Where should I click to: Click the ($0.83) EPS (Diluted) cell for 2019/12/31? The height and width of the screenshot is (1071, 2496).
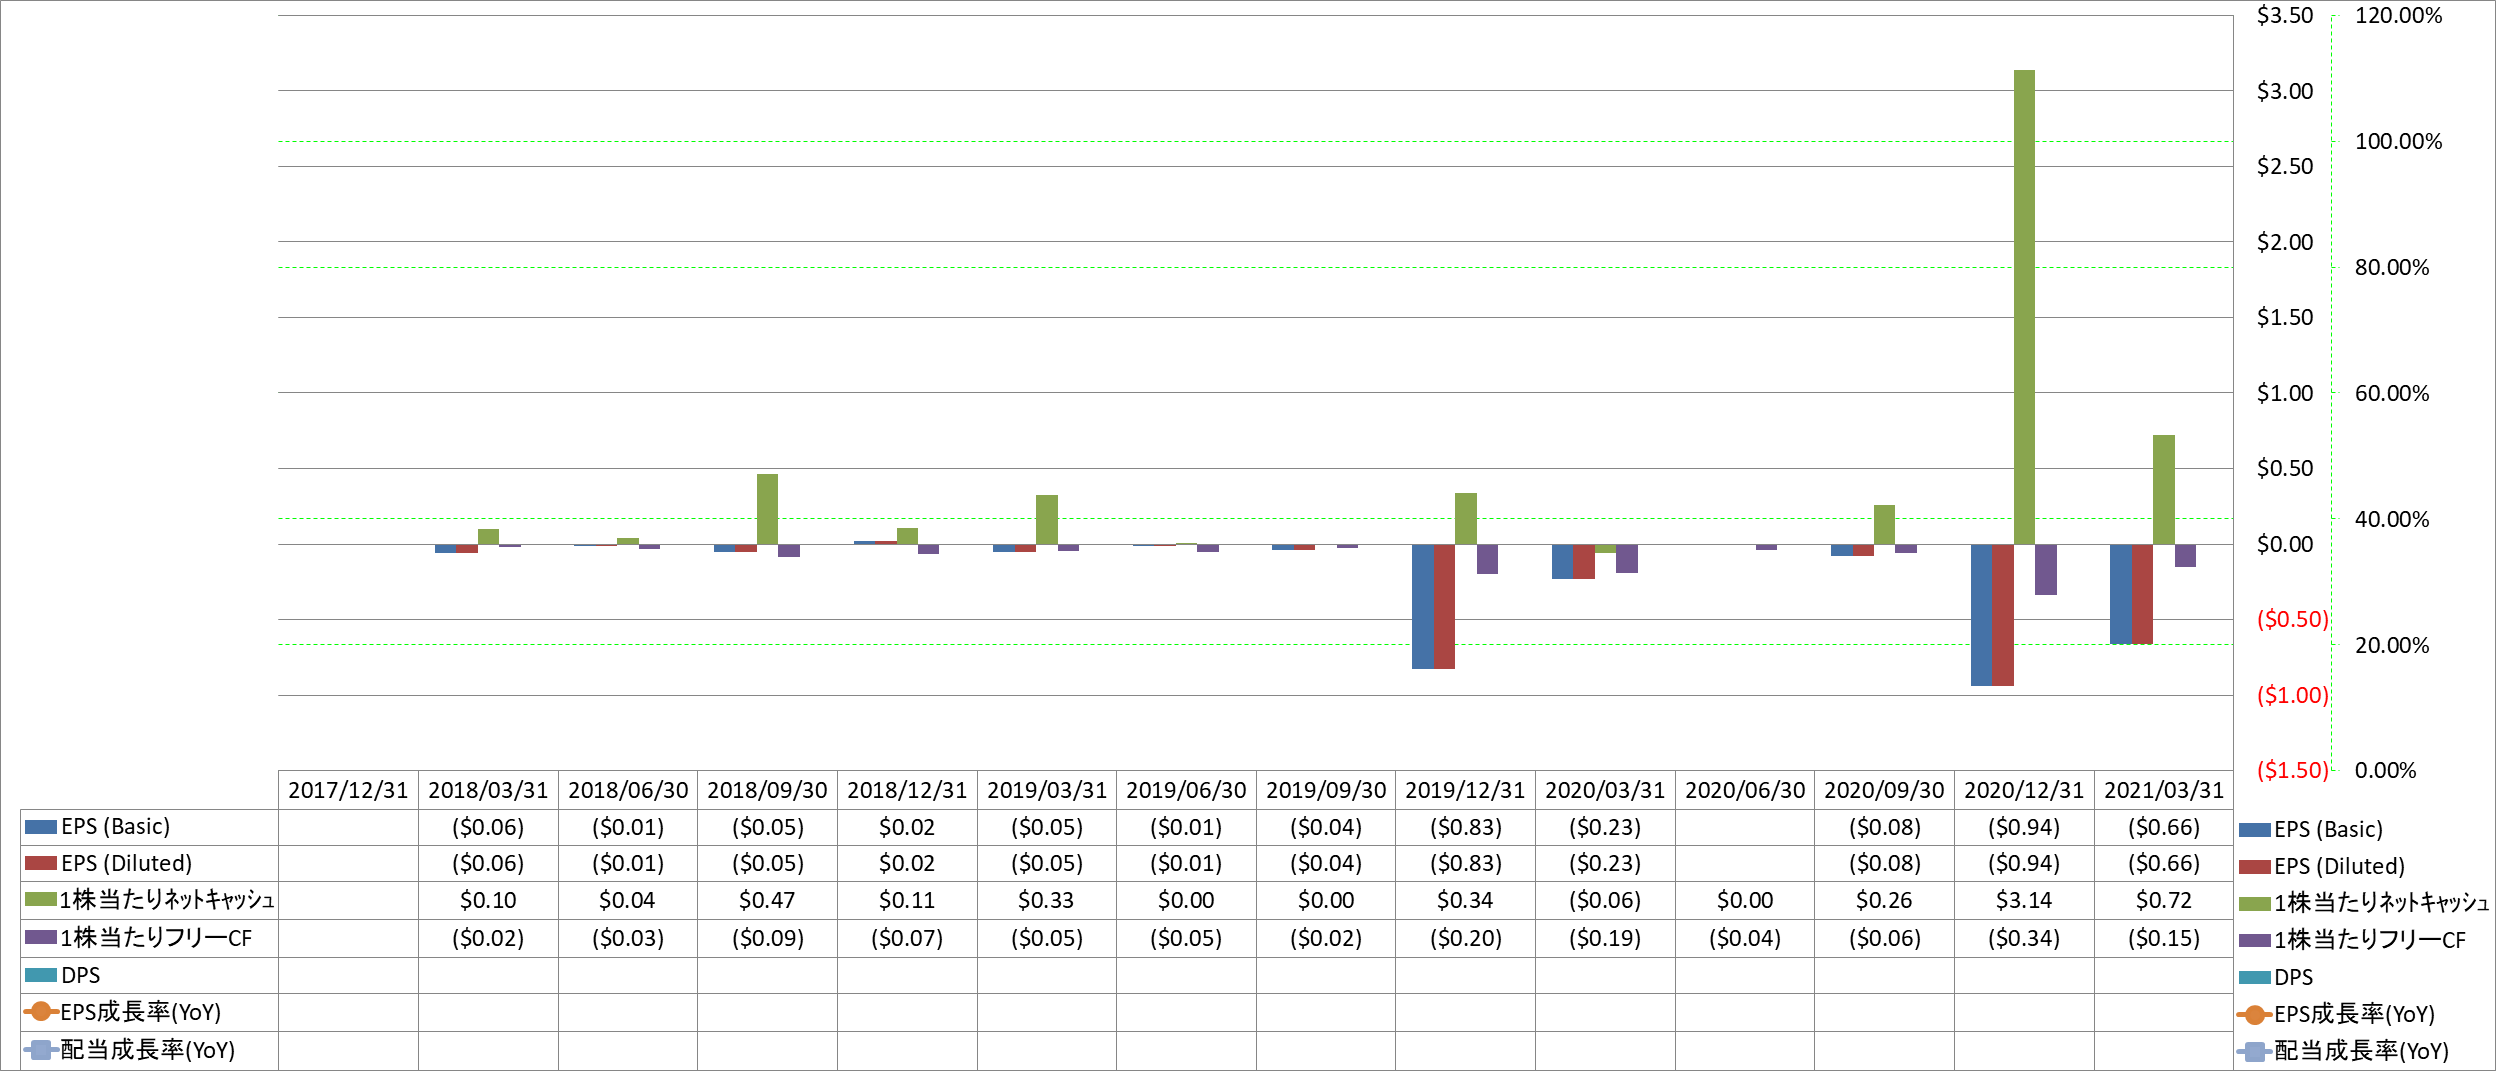point(1465,864)
